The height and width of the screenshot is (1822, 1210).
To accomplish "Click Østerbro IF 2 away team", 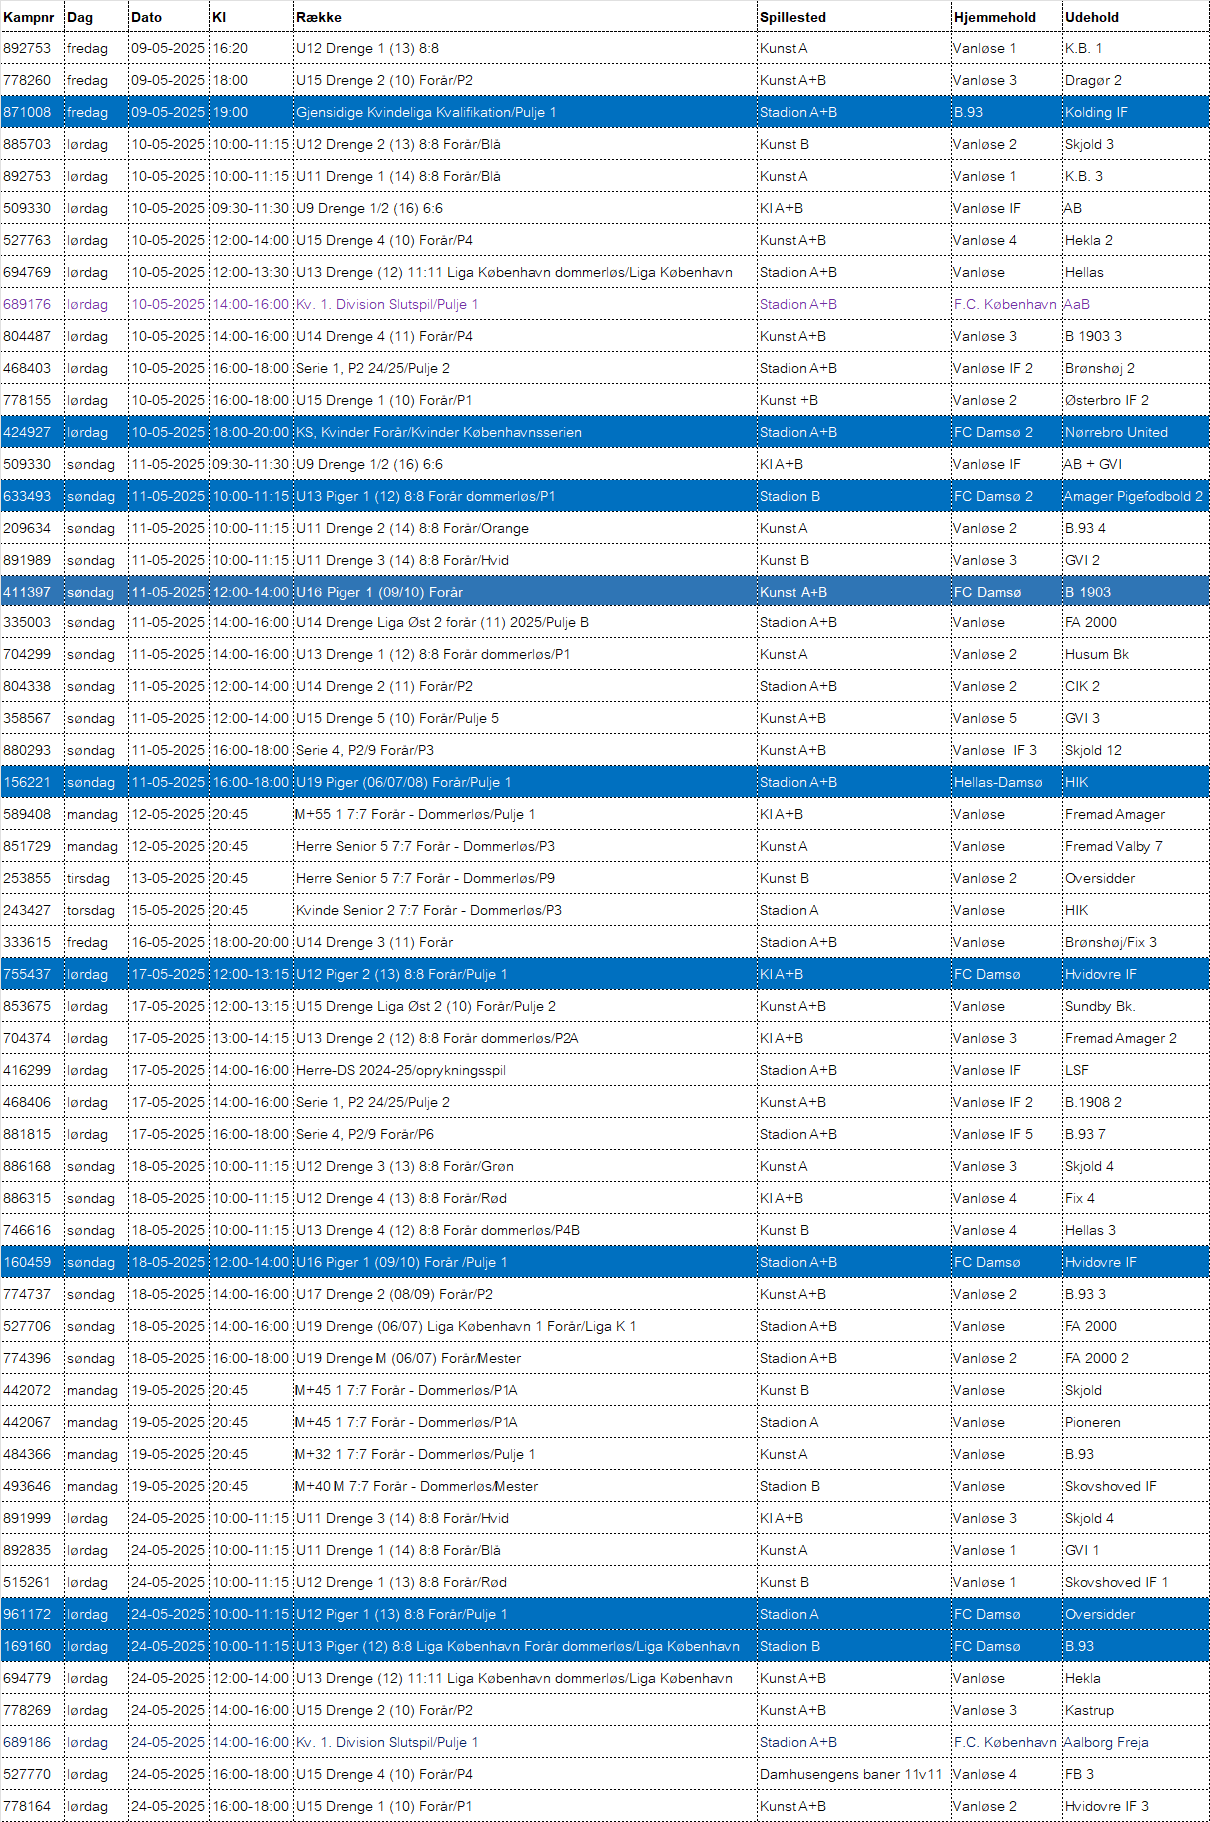I will 1107,400.
